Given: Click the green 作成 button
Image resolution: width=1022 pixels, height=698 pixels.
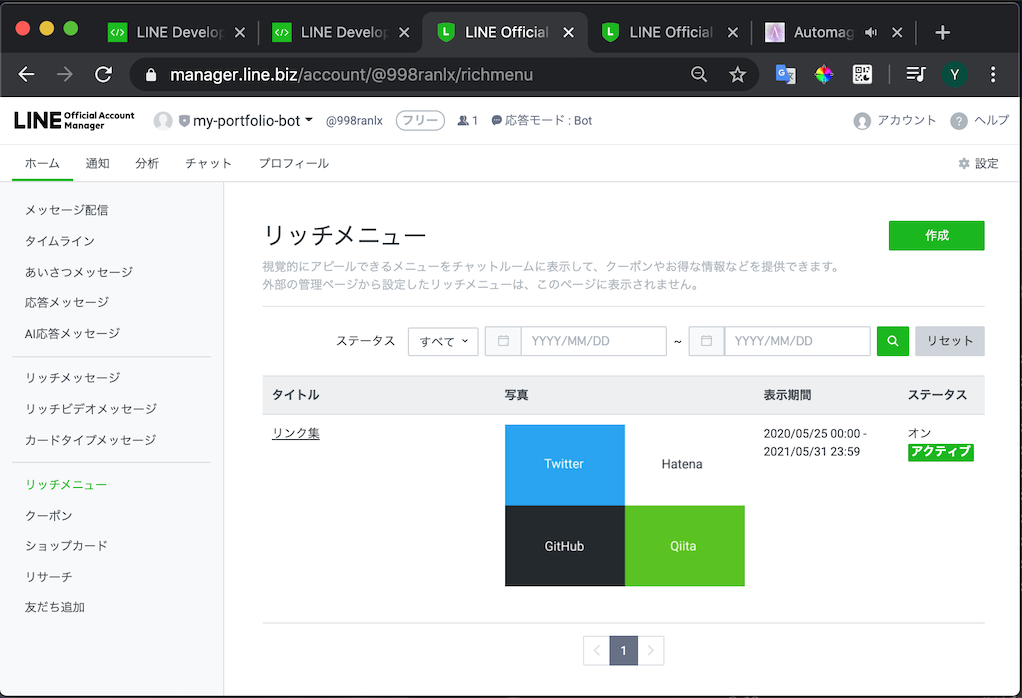Looking at the screenshot, I should tap(937, 235).
